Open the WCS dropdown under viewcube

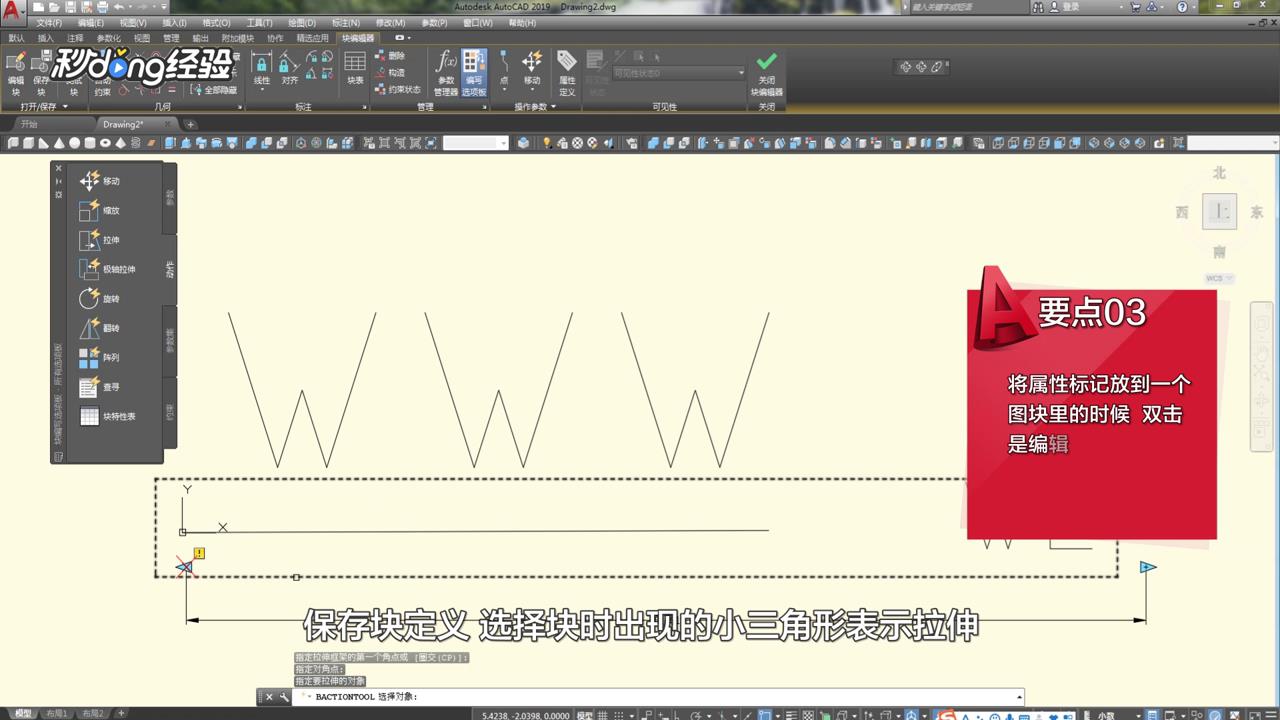1219,278
